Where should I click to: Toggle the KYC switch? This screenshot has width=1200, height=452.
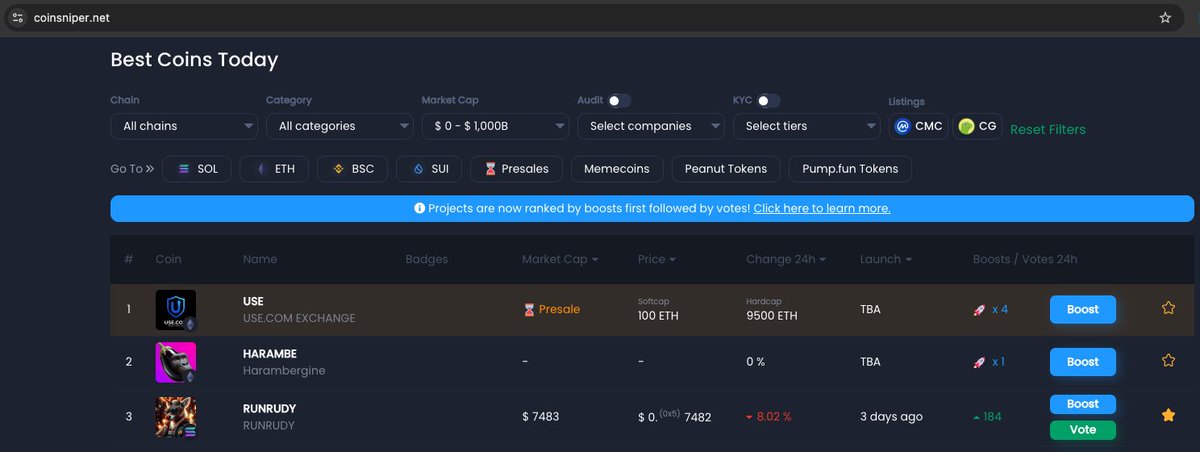(x=769, y=100)
